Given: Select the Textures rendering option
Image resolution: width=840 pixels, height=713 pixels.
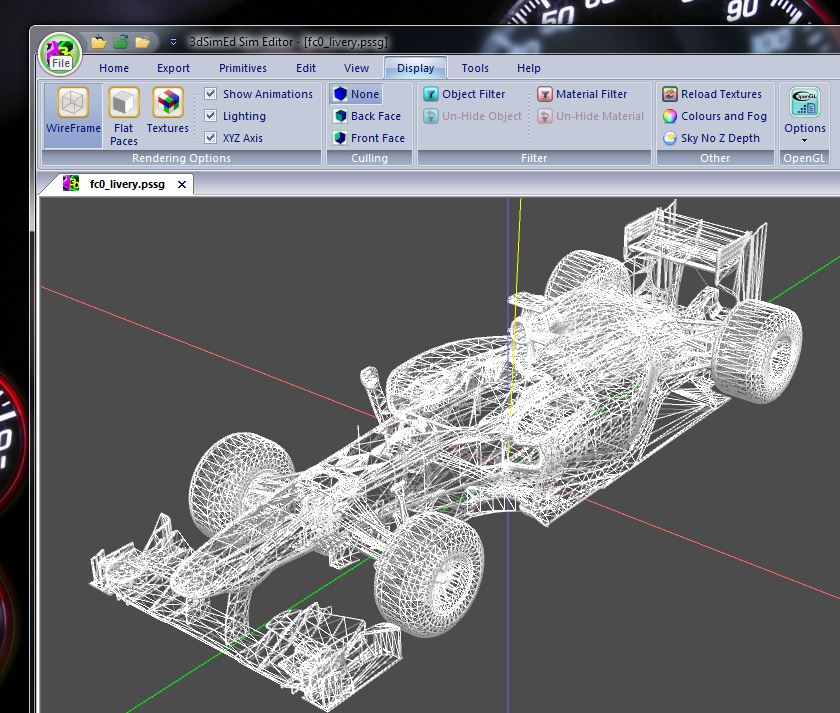Looking at the screenshot, I should tap(168, 112).
